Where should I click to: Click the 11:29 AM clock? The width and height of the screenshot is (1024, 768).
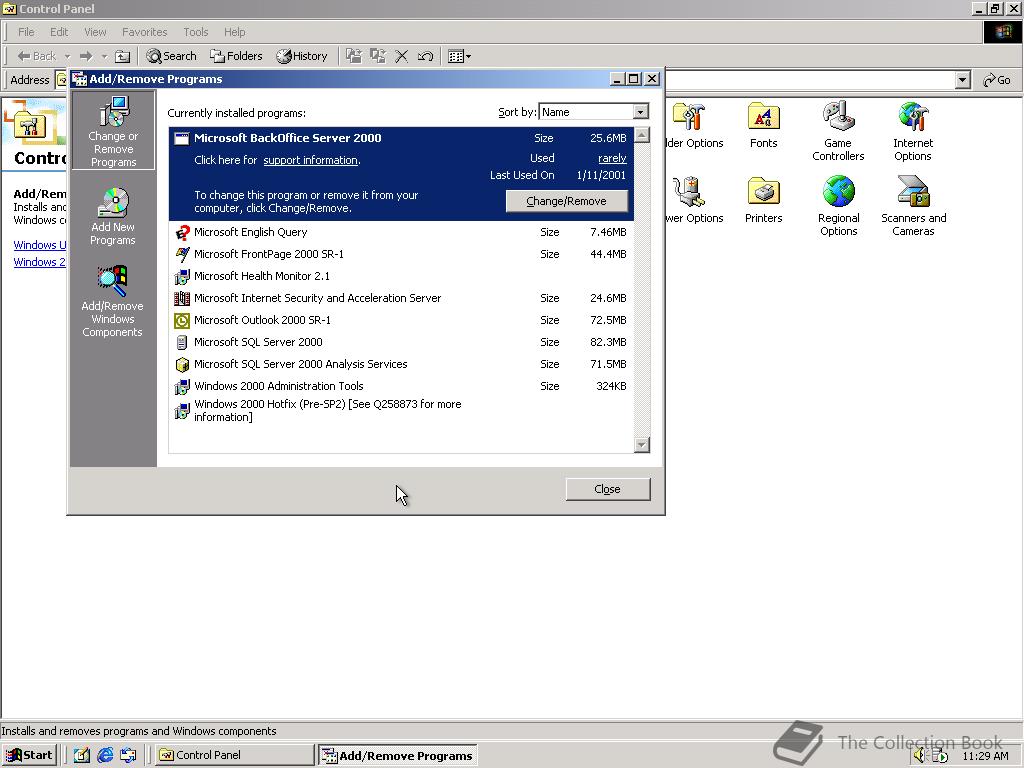[985, 756]
